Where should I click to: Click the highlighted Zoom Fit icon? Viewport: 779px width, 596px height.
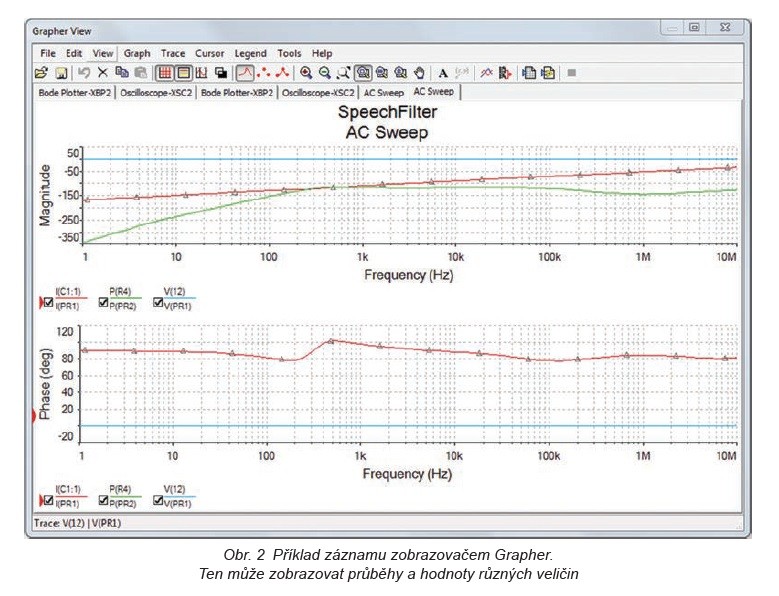coord(363,73)
